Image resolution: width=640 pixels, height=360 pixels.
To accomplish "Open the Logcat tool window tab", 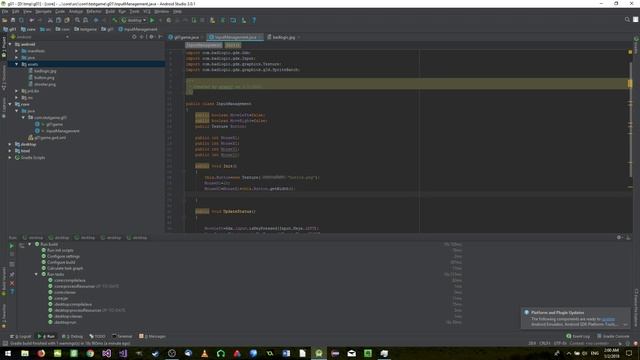I will coord(20,336).
